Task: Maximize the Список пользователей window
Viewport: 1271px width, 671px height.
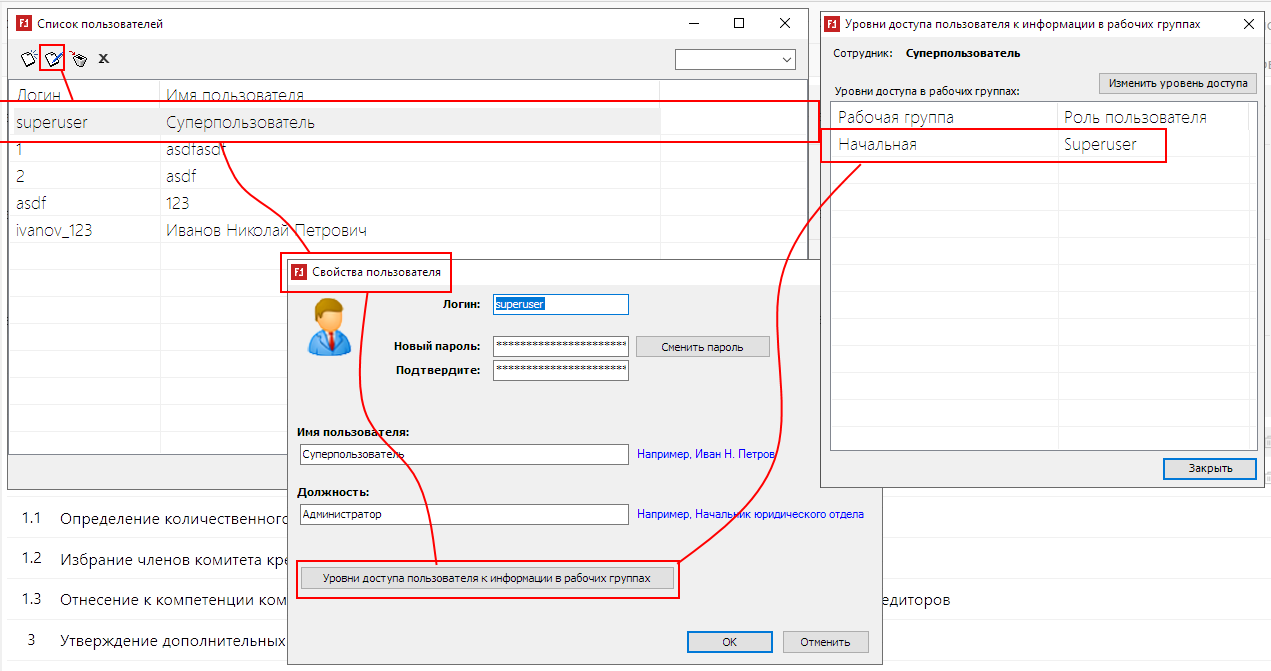Action: click(x=739, y=23)
